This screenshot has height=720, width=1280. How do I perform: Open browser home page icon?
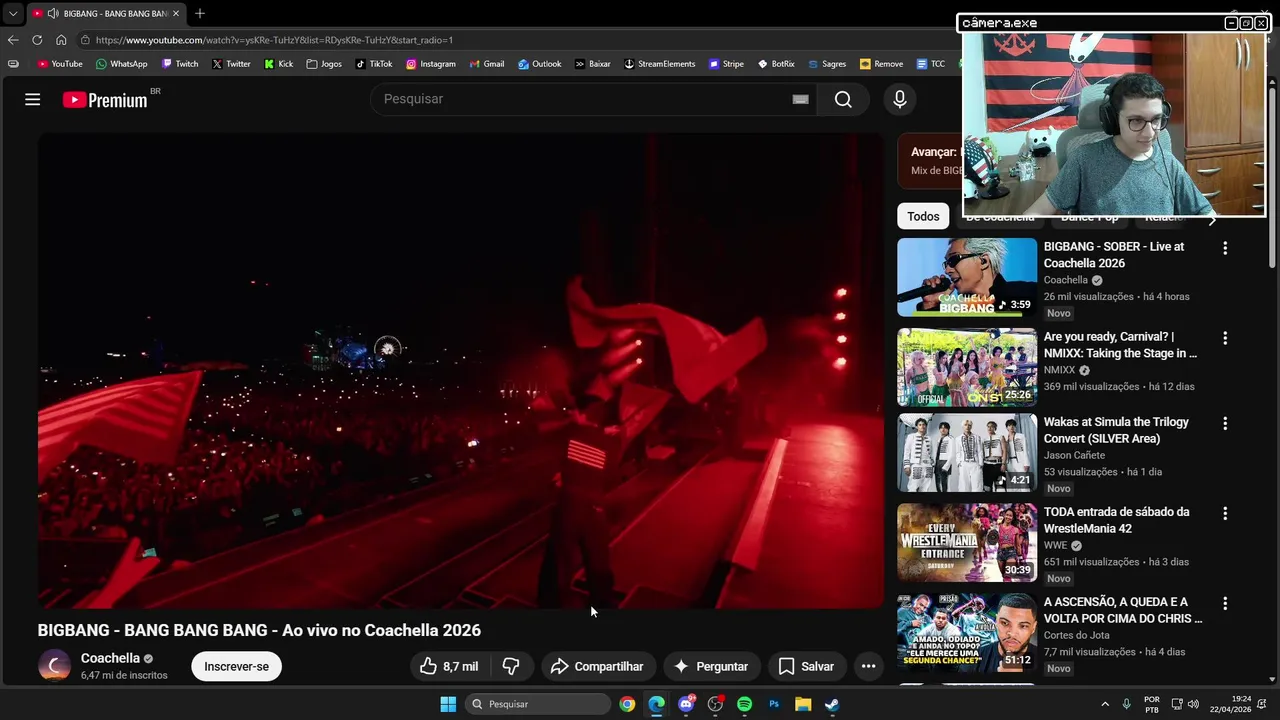61,40
